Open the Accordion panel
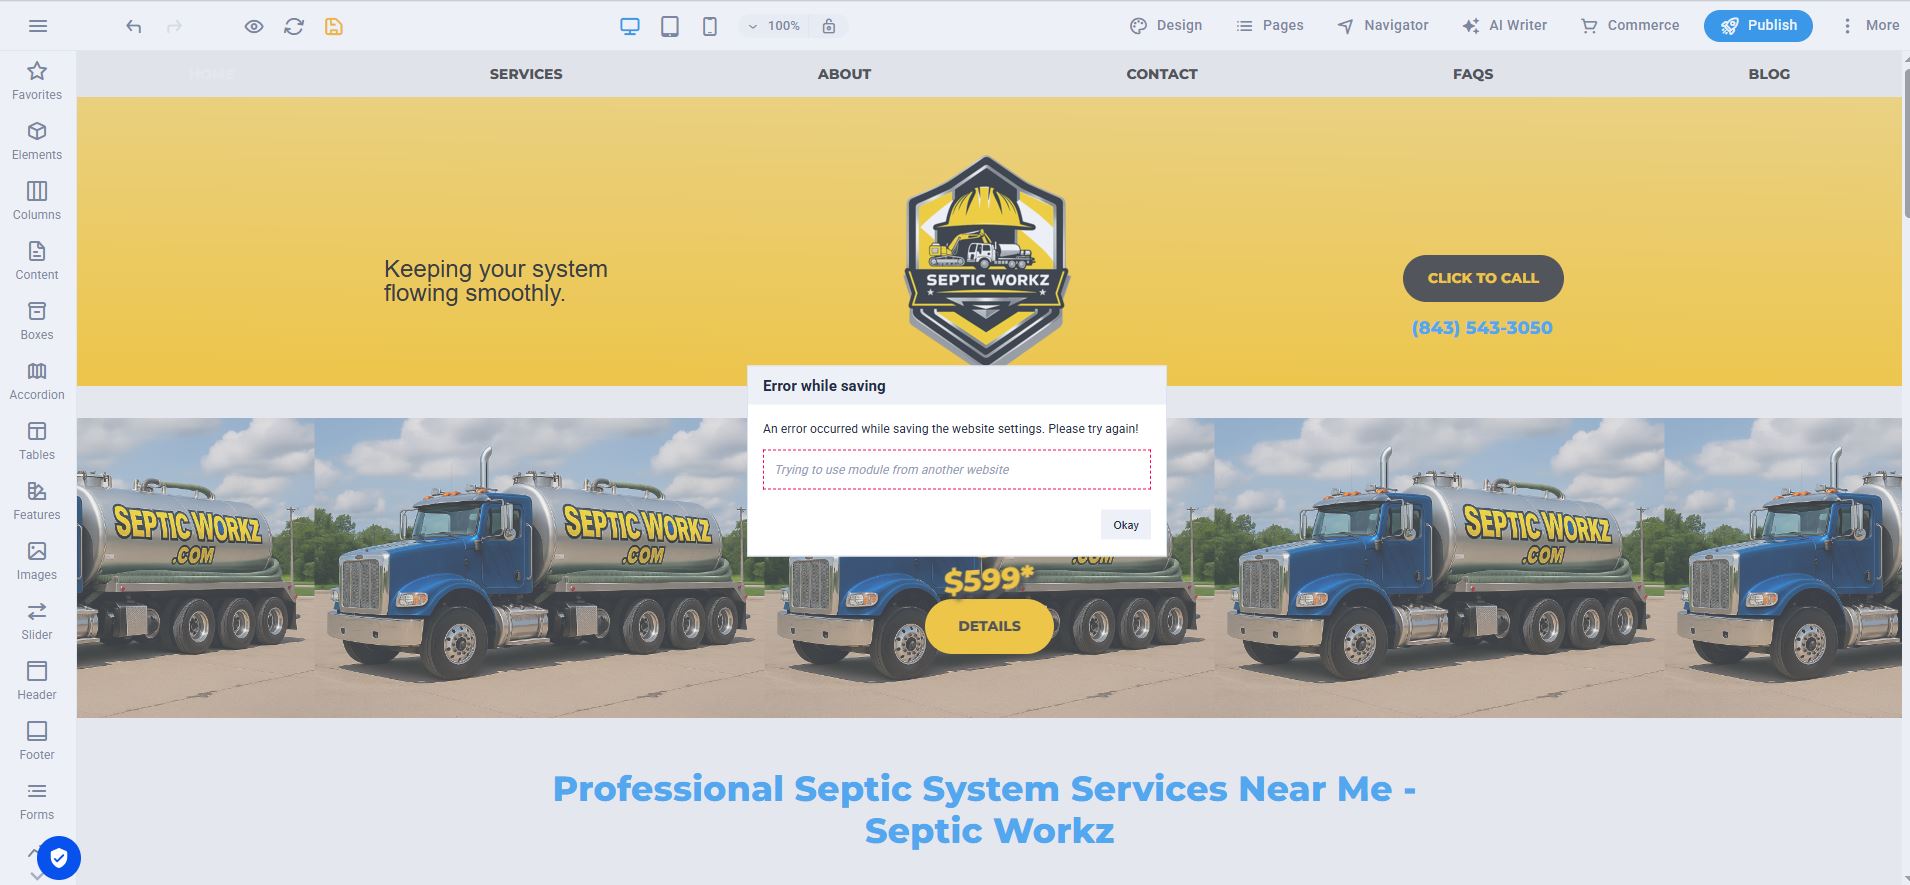The height and width of the screenshot is (885, 1910). (37, 381)
